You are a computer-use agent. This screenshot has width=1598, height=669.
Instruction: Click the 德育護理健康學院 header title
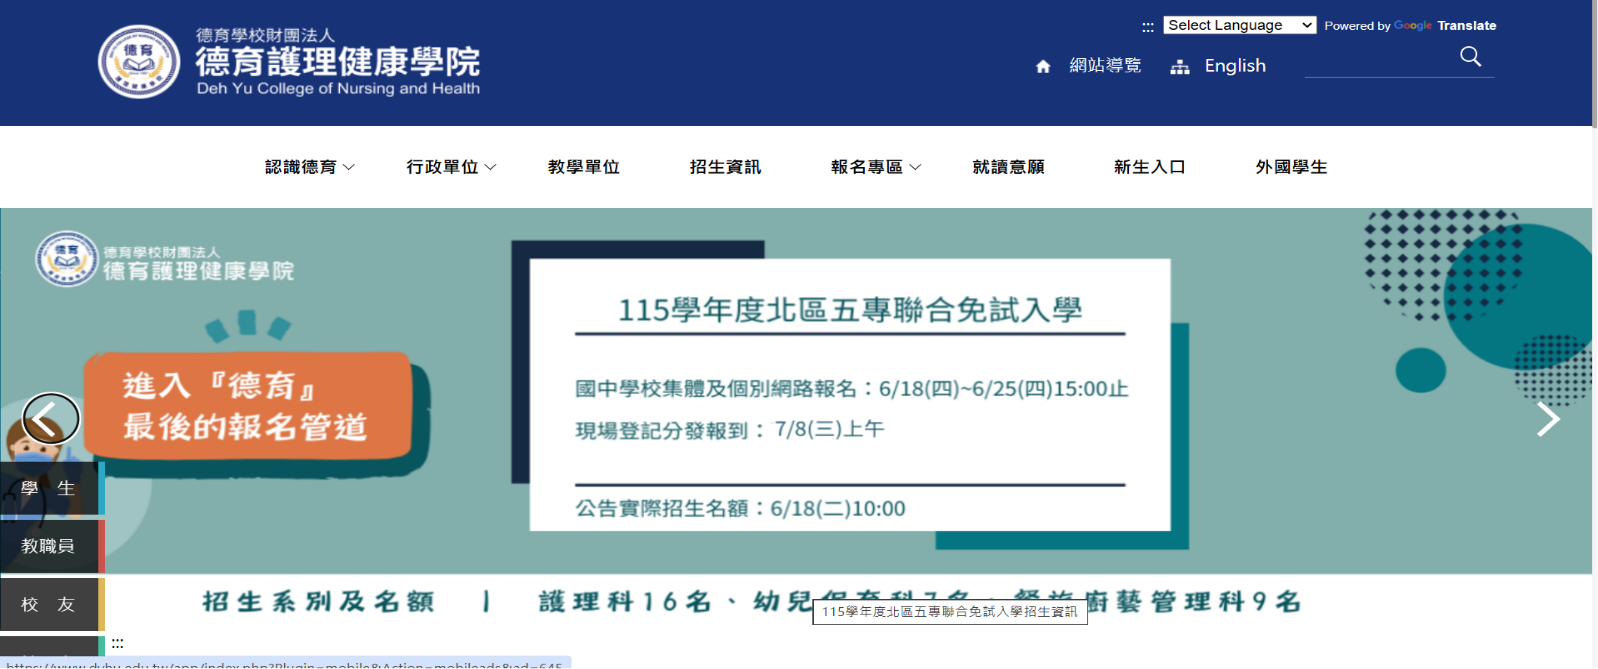(x=338, y=62)
